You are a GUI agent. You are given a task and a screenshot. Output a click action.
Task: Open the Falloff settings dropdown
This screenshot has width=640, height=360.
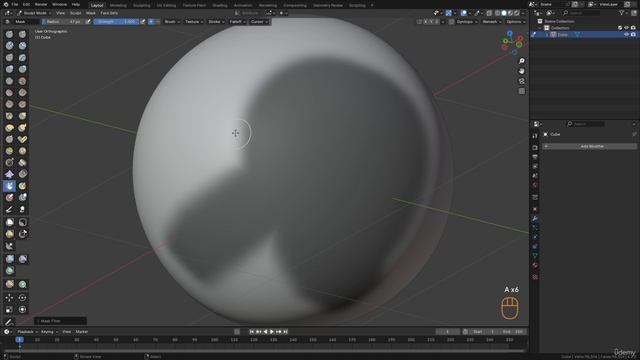tap(237, 22)
